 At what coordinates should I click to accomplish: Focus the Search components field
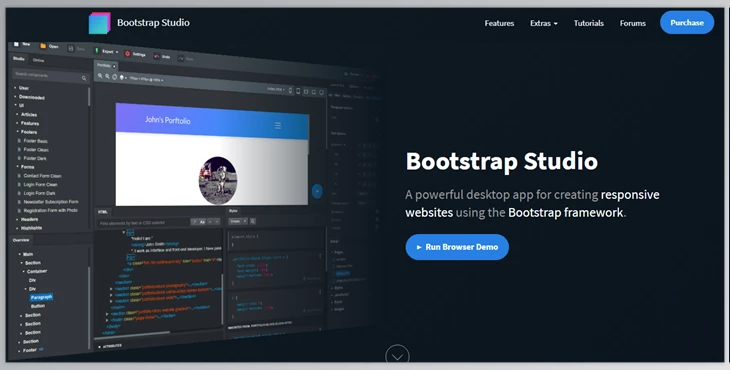[50, 76]
